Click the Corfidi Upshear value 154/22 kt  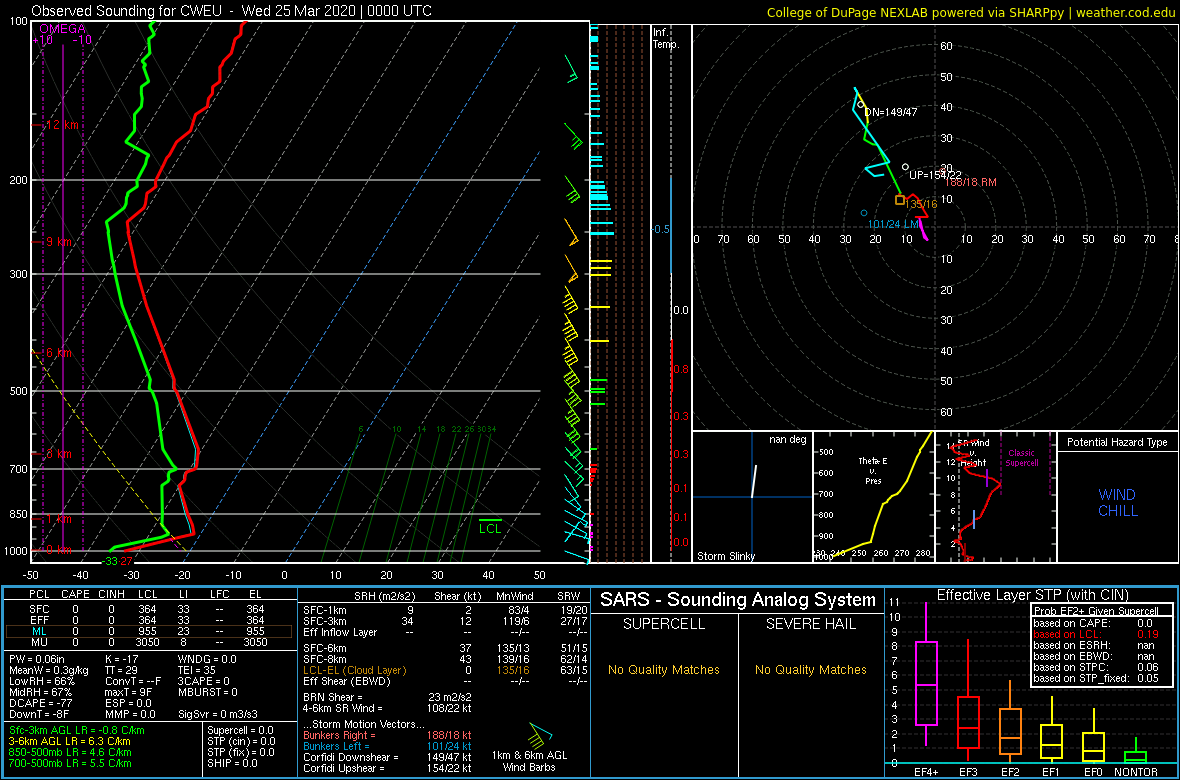coord(449,768)
